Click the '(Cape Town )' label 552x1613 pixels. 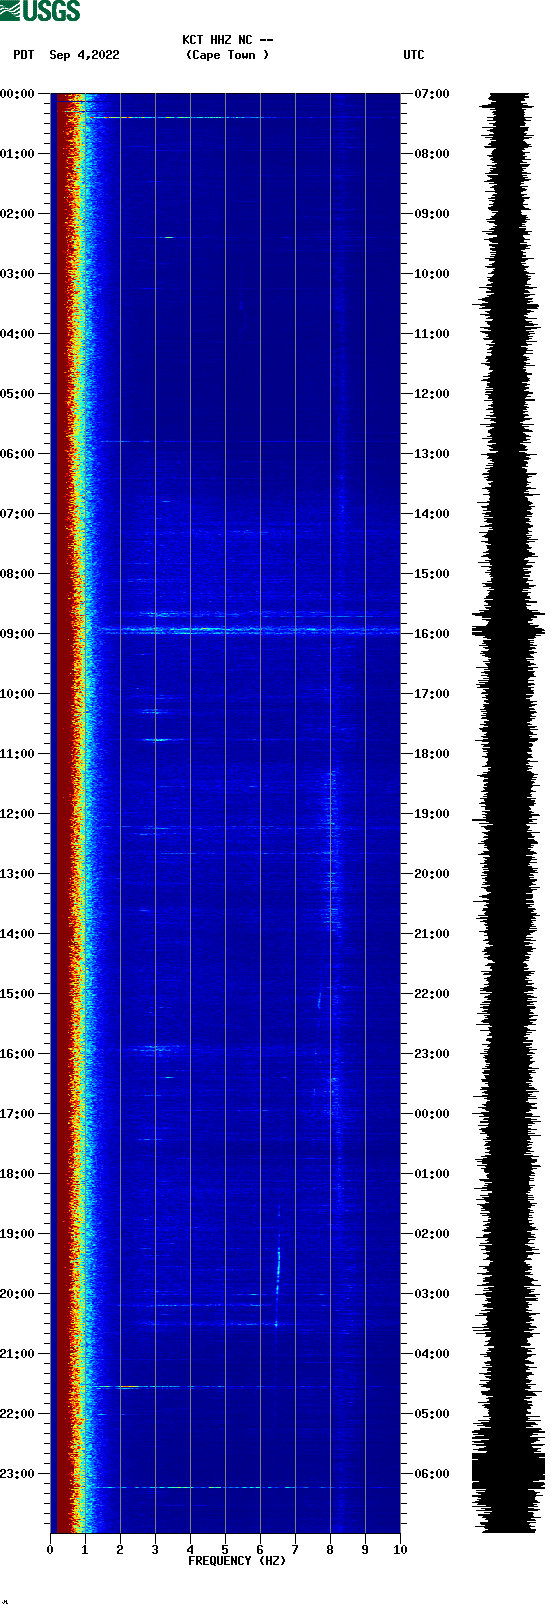[x=228, y=55]
